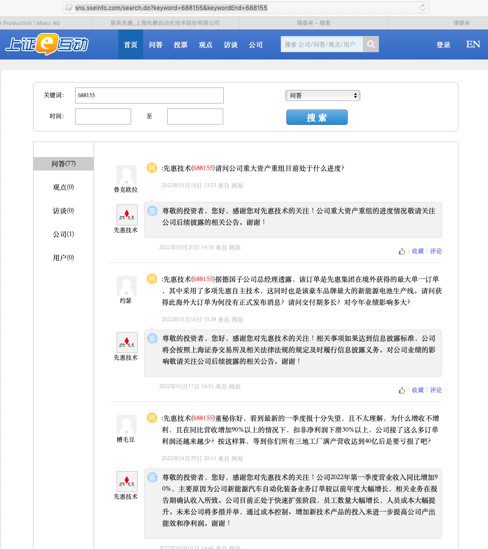Click 先惠技术 name under second reply avatar
Screen dimensions: 488x549
[125, 357]
